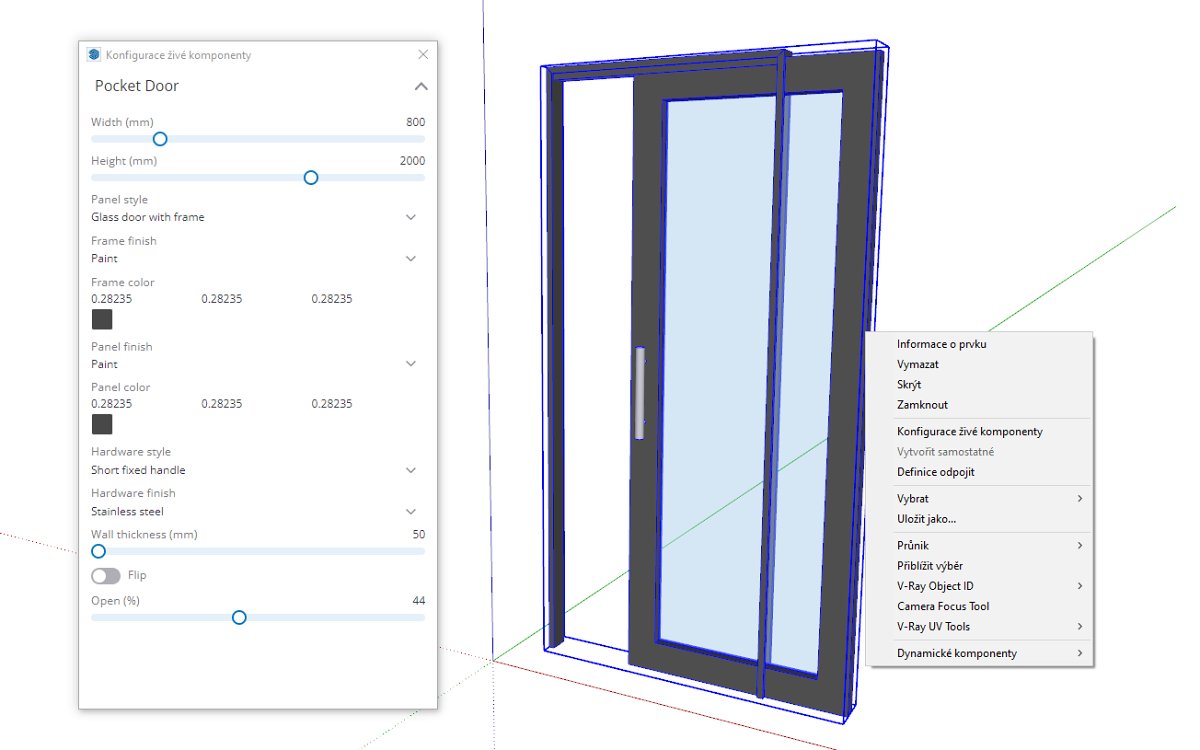Viewport: 1200px width, 750px height.
Task: Click the SketchUp logo icon in panel title
Action: pyautogui.click(x=94, y=55)
